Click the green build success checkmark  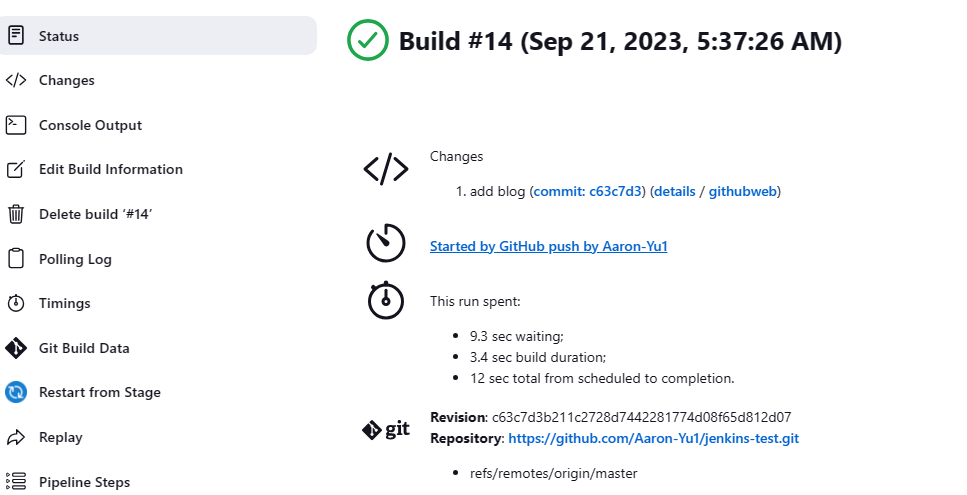pyautogui.click(x=368, y=41)
